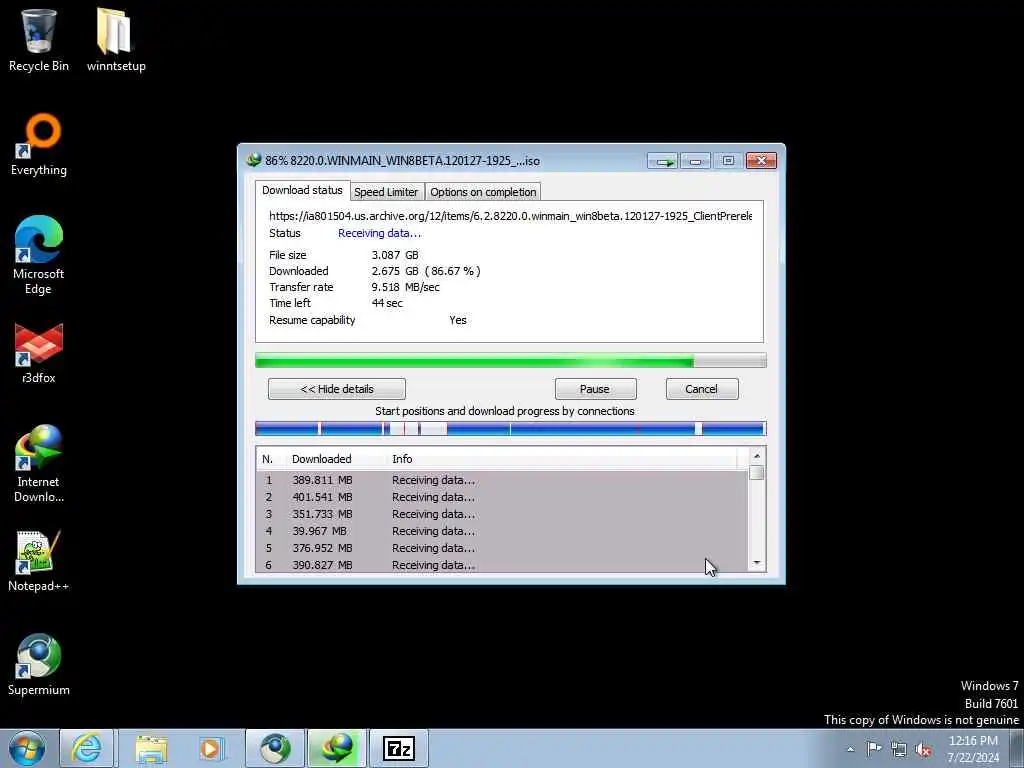Launch Internet Explorer from the taskbar
The width and height of the screenshot is (1024, 768).
tap(87, 748)
